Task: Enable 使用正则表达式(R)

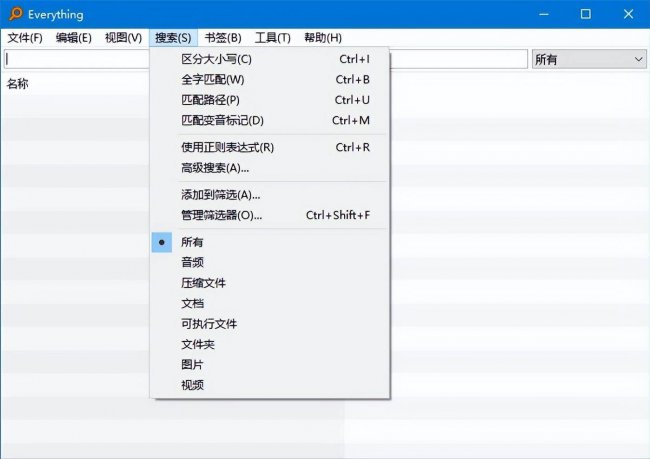Action: click(269, 147)
